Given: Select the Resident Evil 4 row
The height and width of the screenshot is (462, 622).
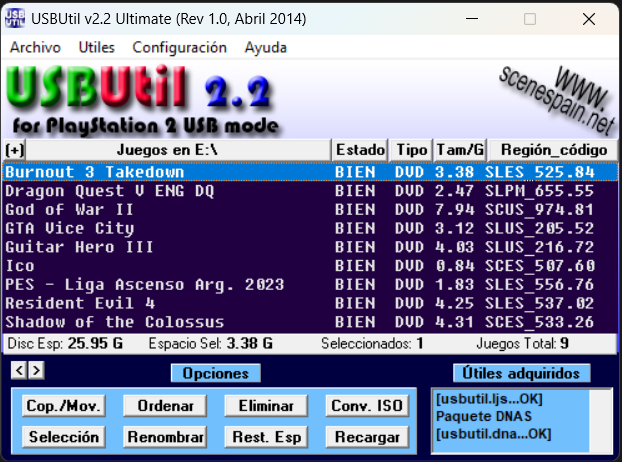Looking at the screenshot, I should [311, 303].
